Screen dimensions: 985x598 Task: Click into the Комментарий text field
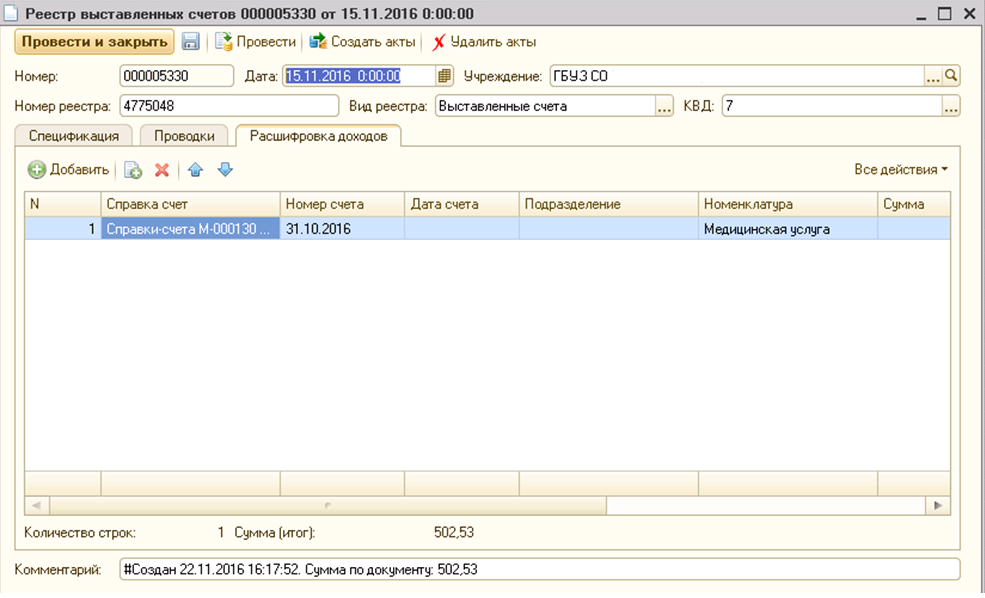[538, 569]
